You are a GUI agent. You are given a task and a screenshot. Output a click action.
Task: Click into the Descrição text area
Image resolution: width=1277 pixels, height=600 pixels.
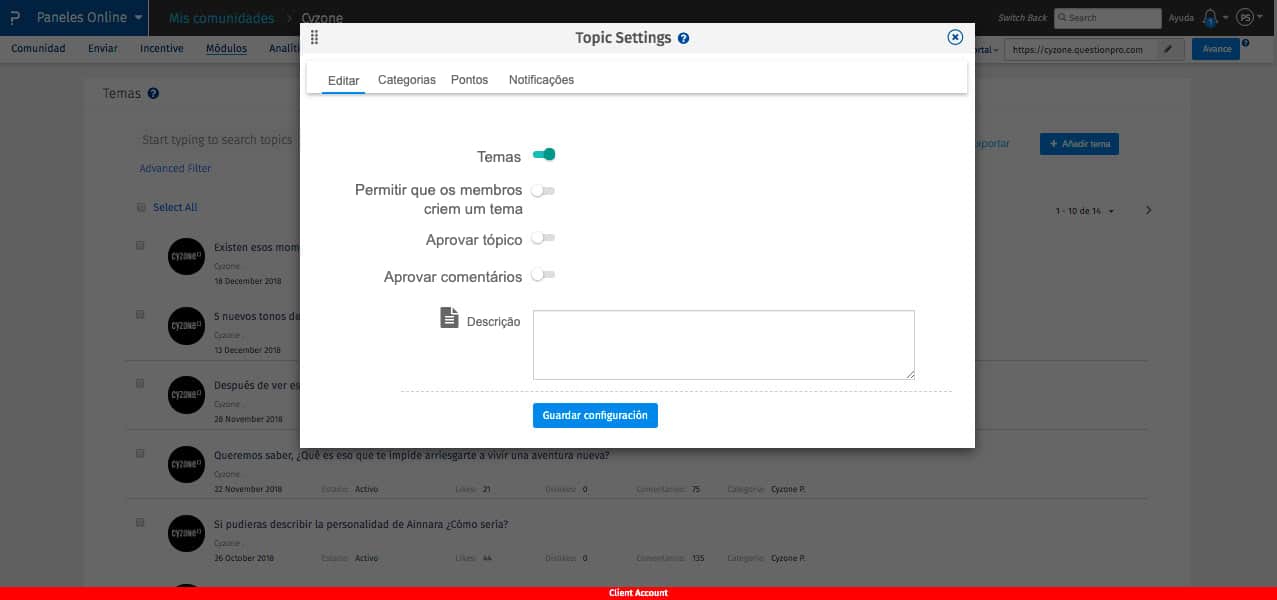[724, 345]
